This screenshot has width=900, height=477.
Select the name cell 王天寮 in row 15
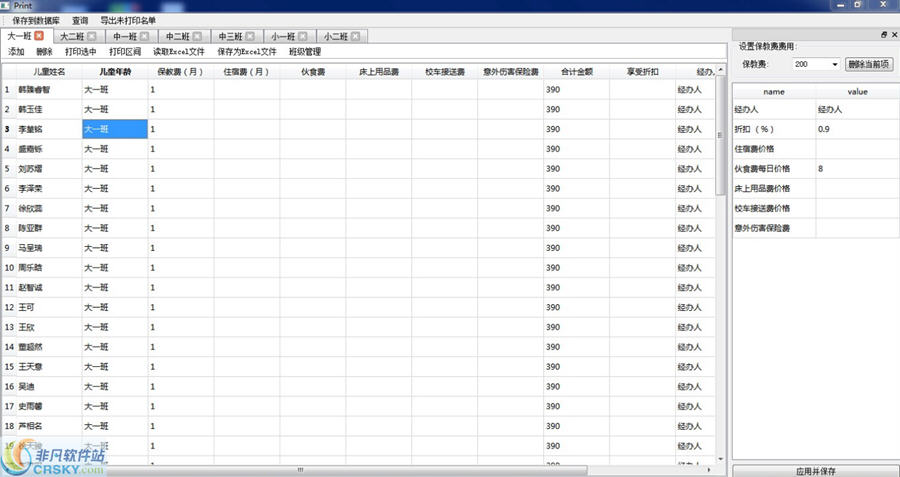click(49, 367)
